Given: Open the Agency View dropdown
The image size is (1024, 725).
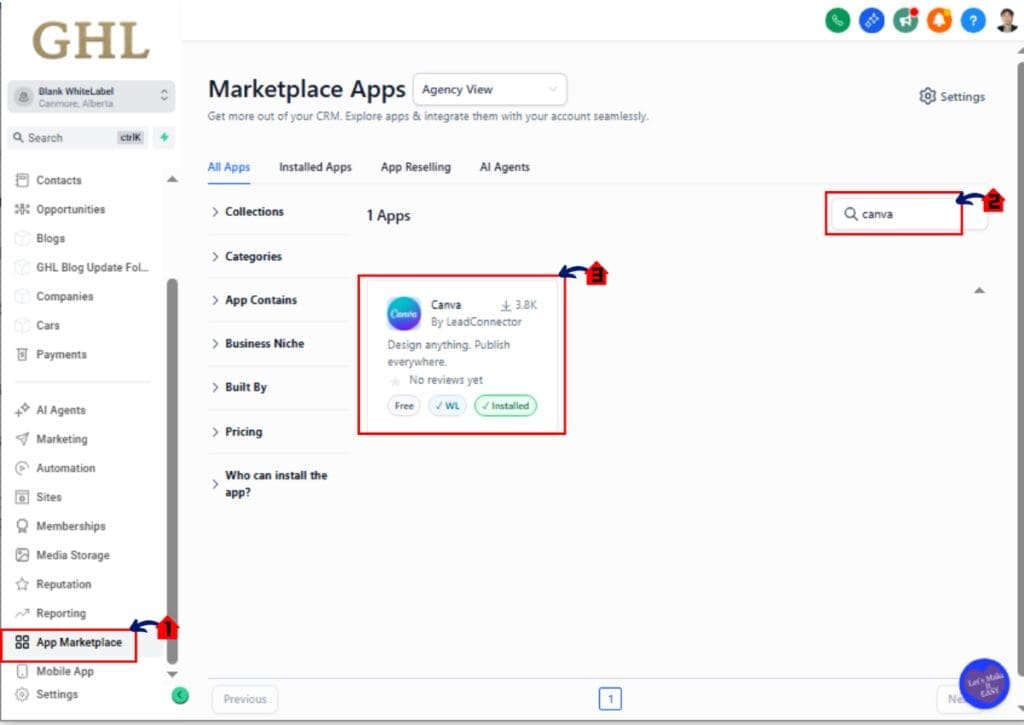Looking at the screenshot, I should pos(489,89).
